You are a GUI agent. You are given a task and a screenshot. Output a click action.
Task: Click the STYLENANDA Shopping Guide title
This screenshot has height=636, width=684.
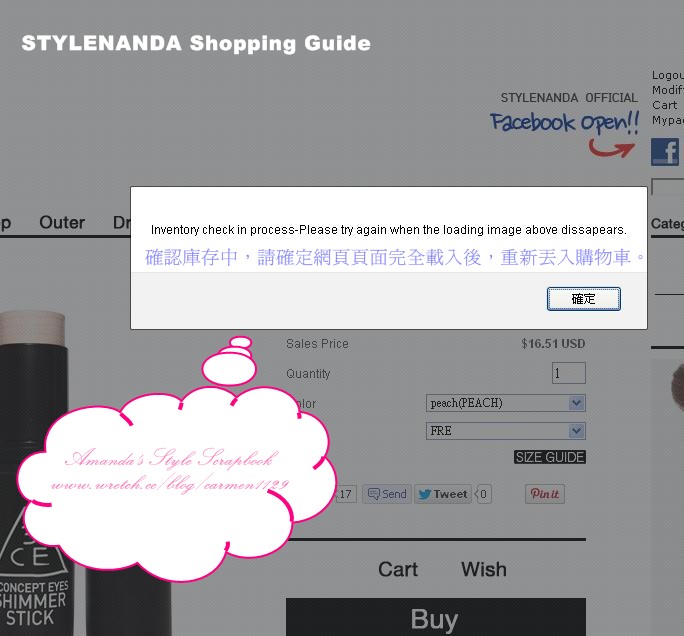(196, 43)
